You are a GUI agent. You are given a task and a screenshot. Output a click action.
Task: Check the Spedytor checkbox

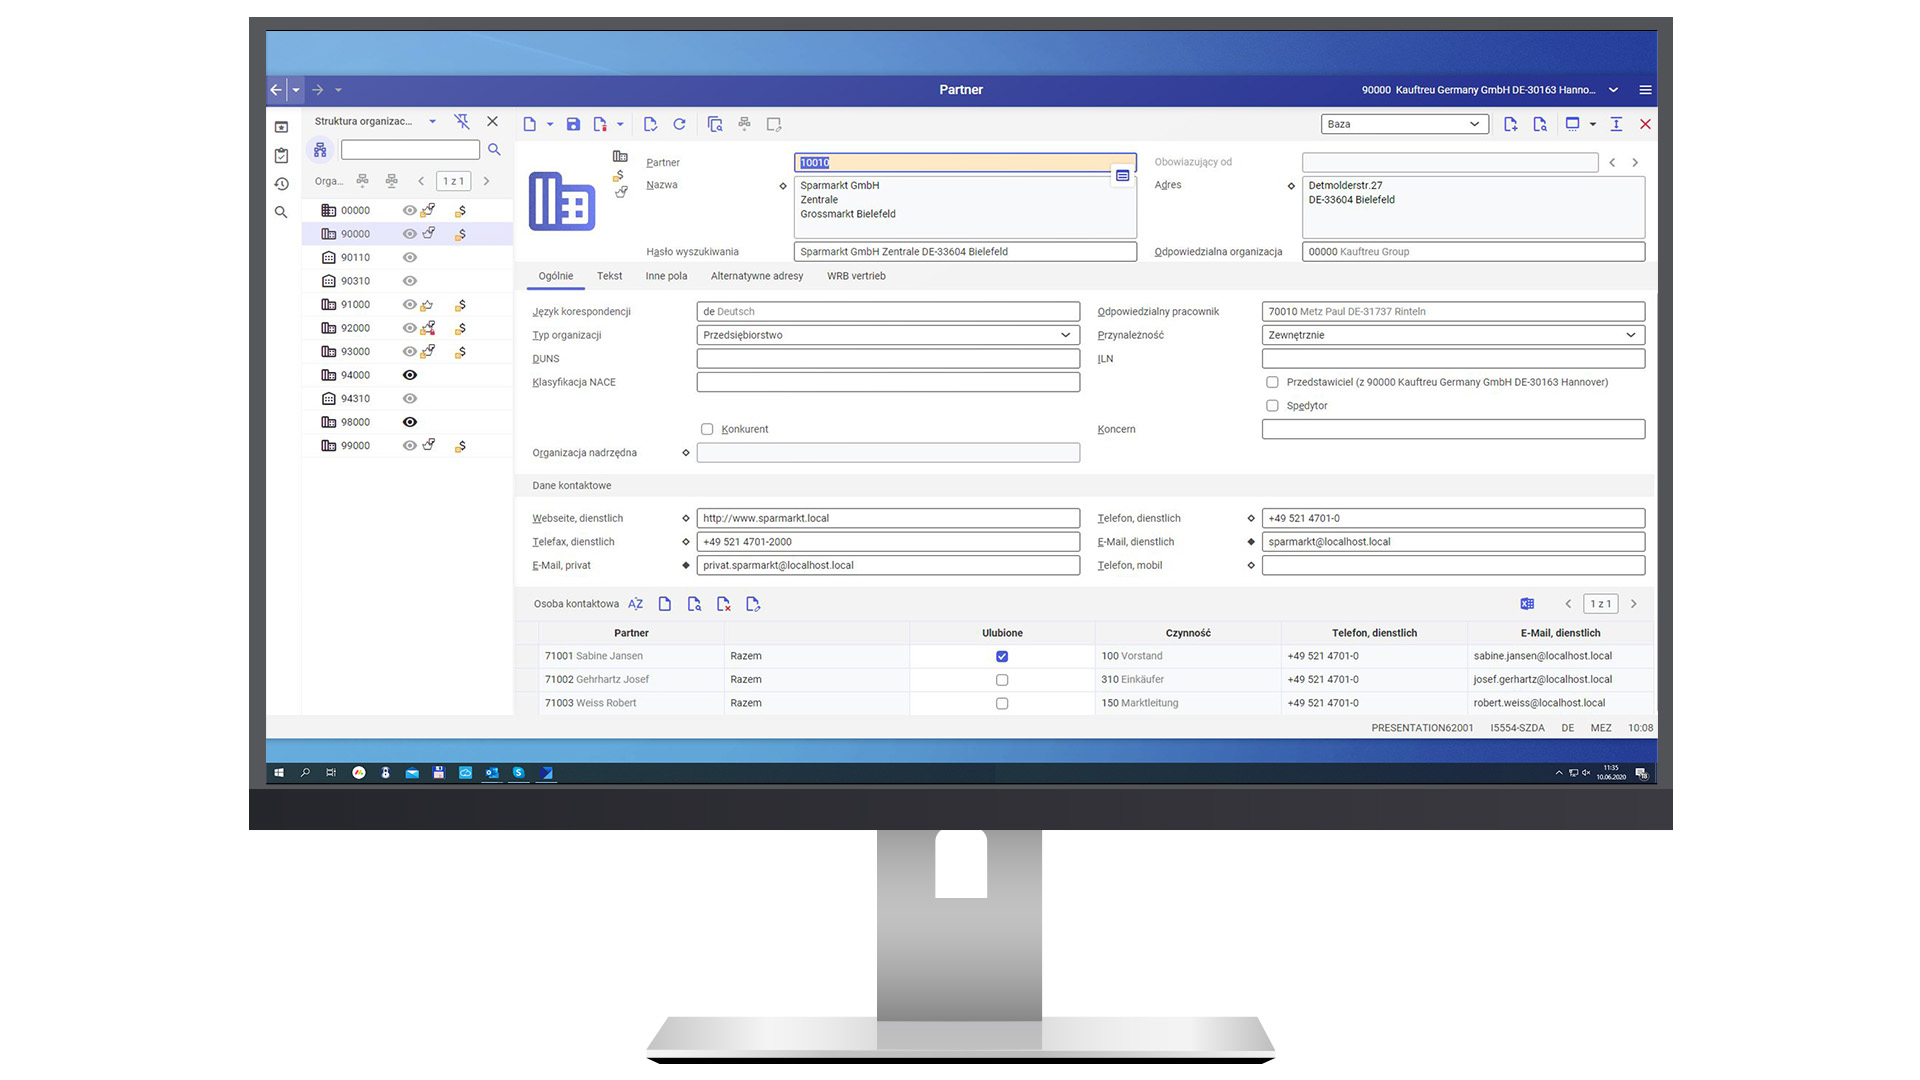[1272, 406]
